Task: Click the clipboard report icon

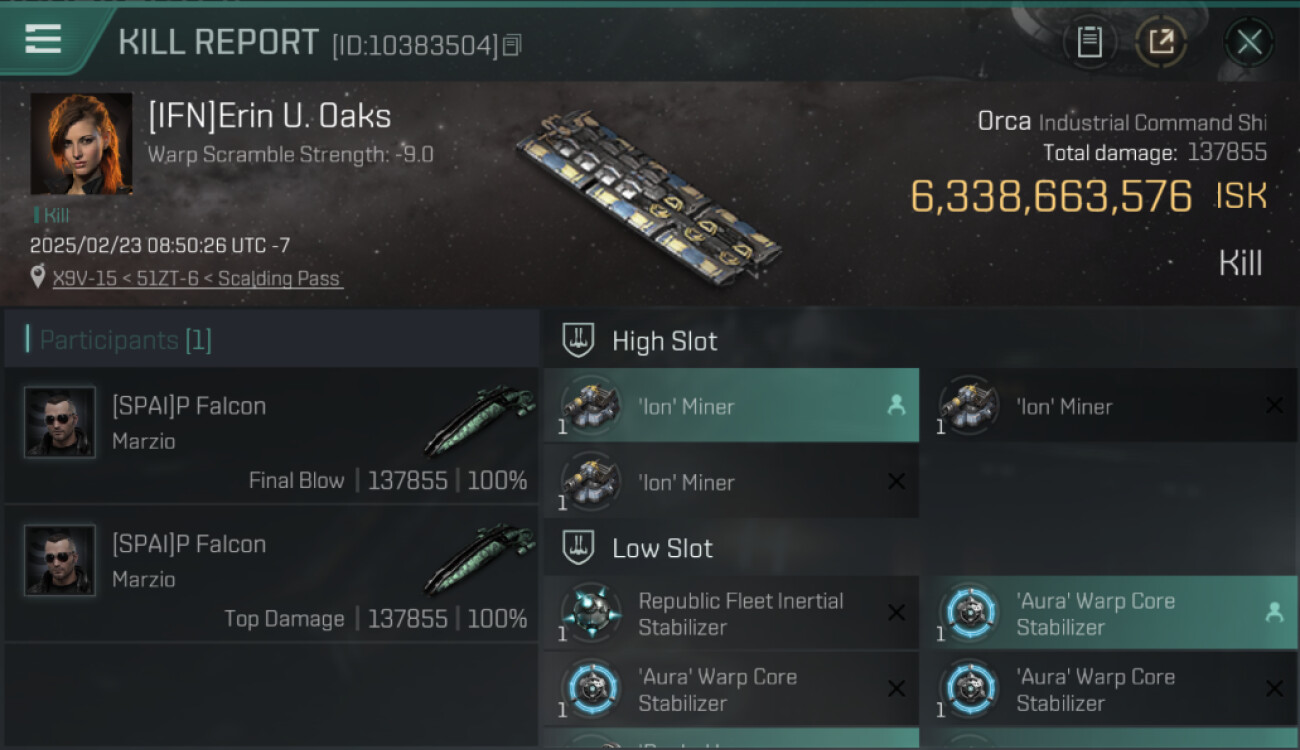Action: (x=1089, y=42)
